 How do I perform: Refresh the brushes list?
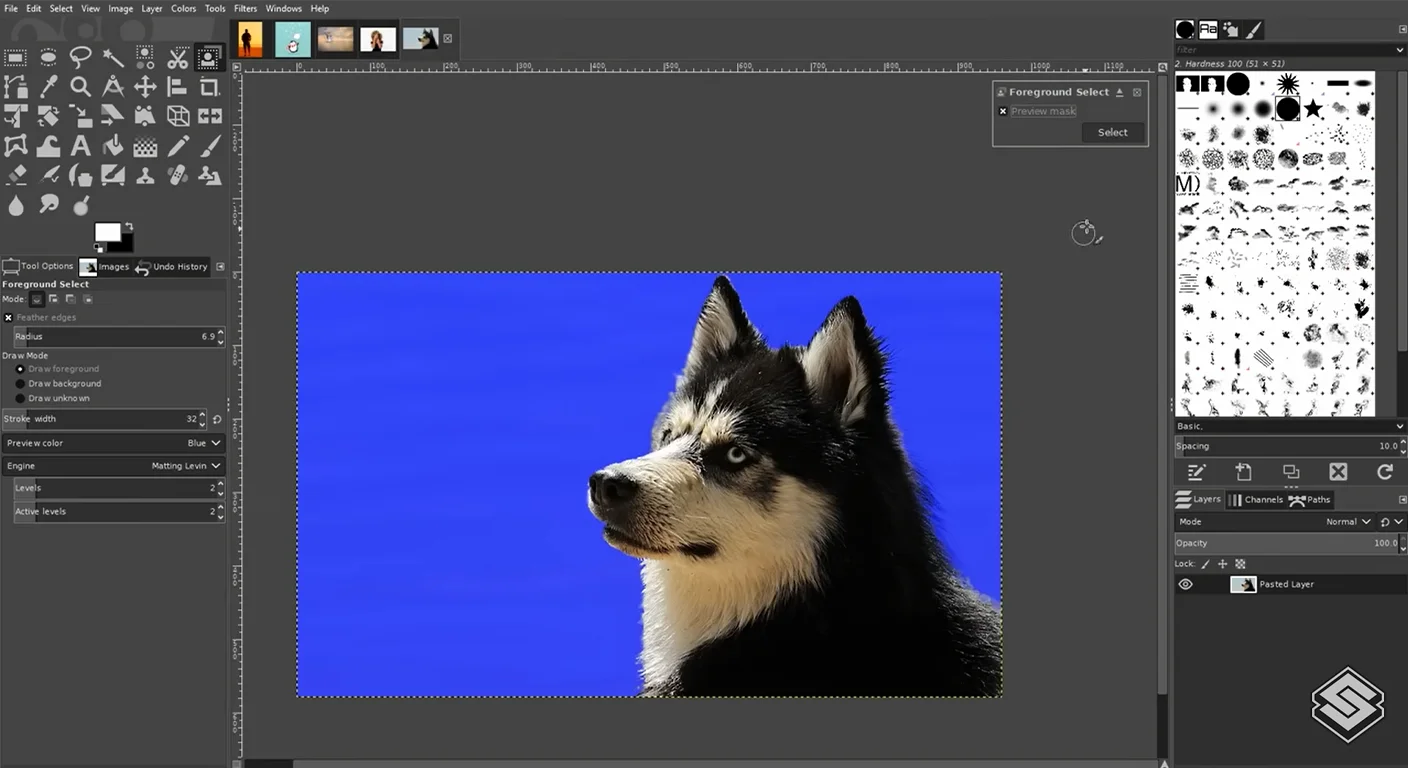pyautogui.click(x=1385, y=472)
